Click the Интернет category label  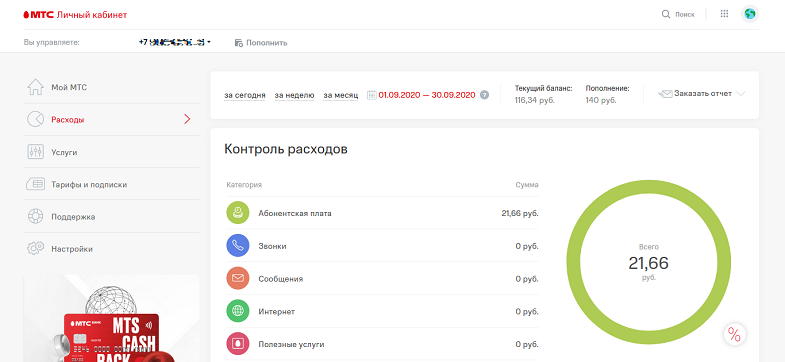[x=277, y=312]
